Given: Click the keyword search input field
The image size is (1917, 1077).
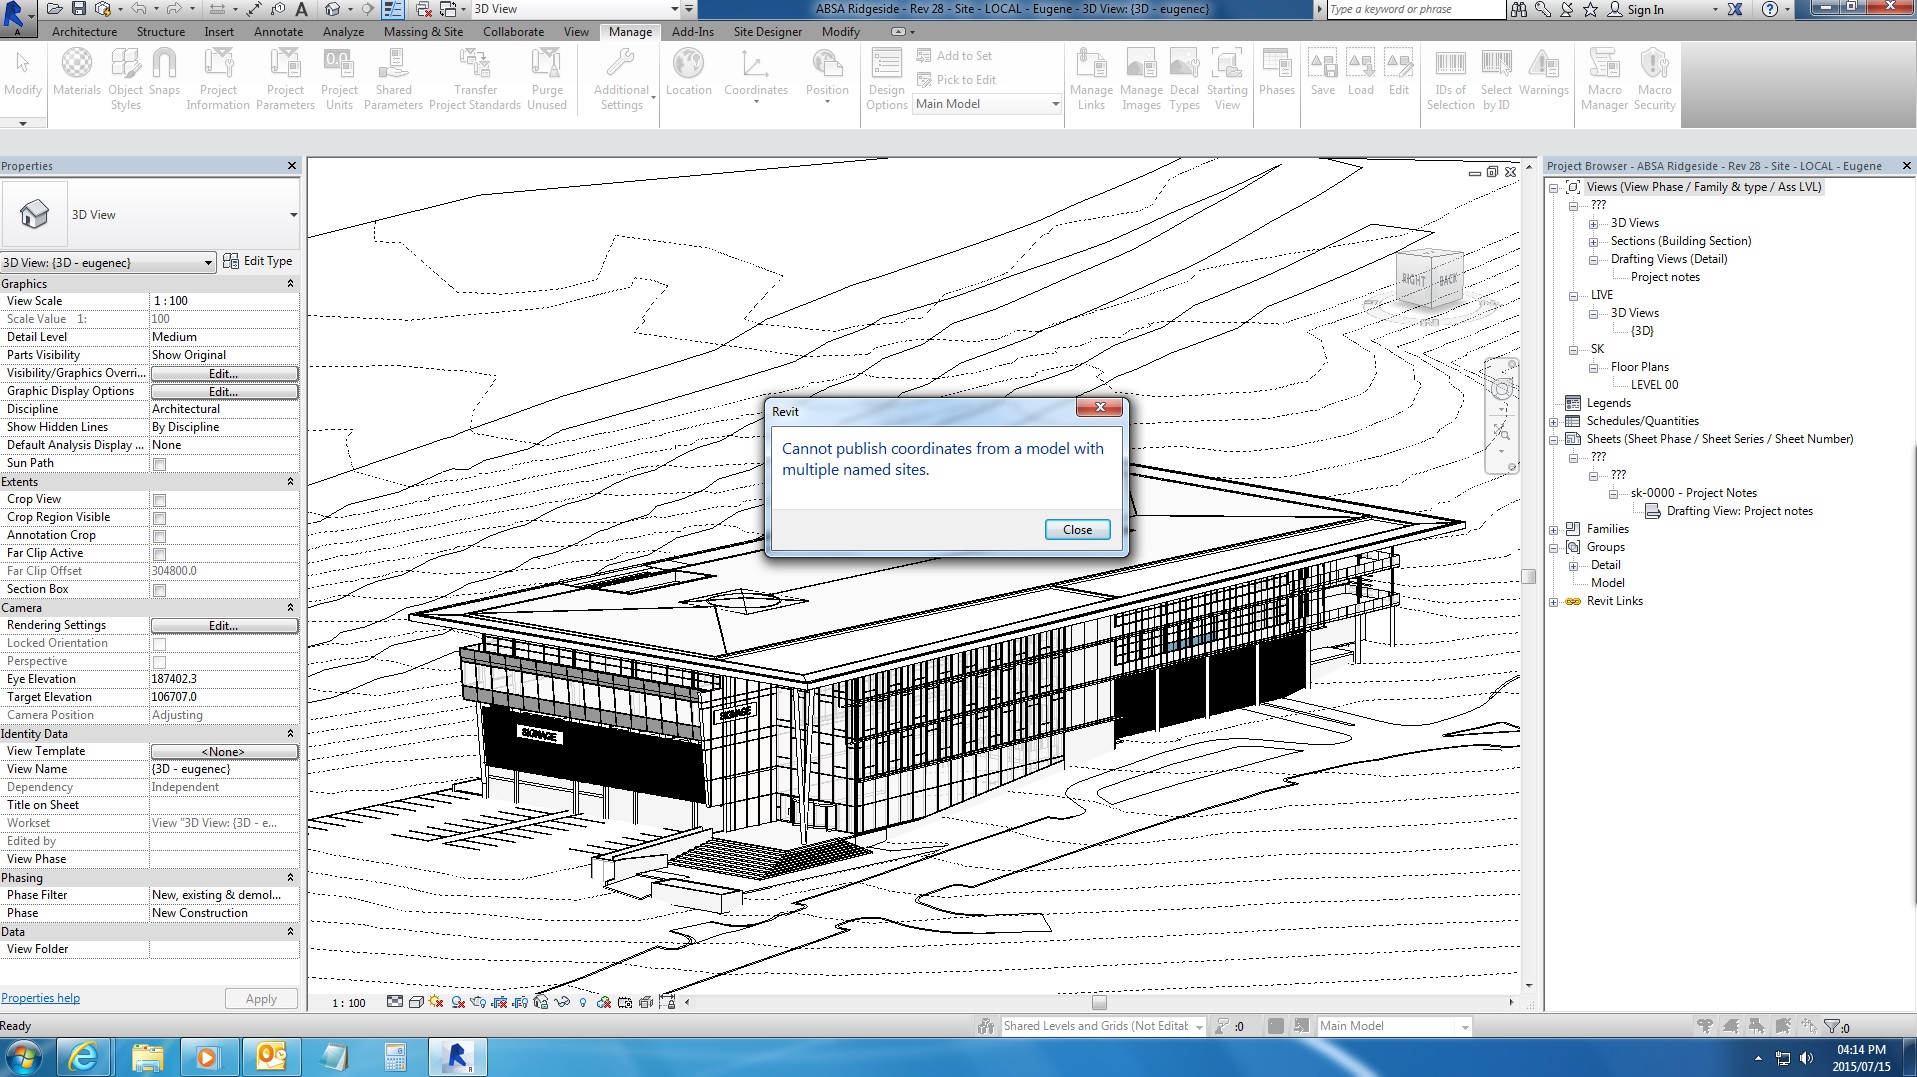Looking at the screenshot, I should 1414,10.
